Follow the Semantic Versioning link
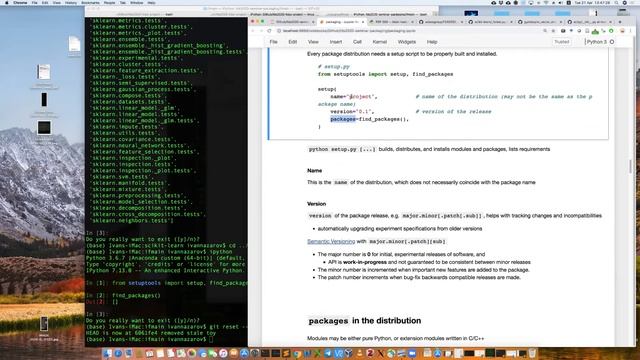The width and height of the screenshot is (640, 360). 331,241
